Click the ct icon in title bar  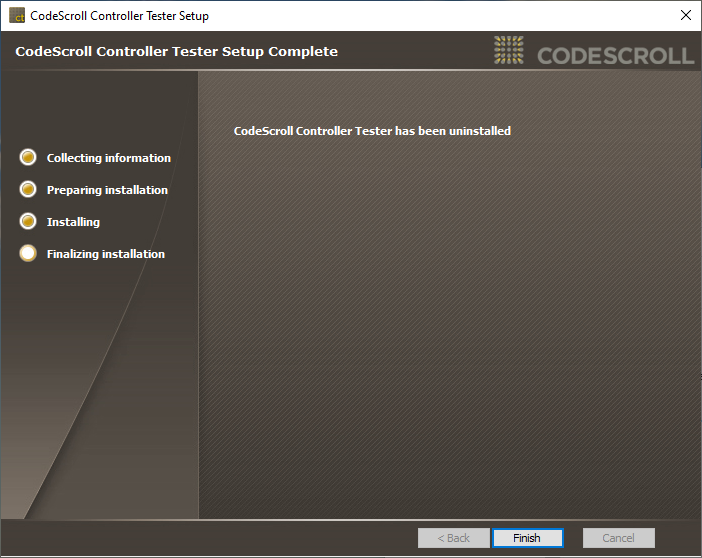pyautogui.click(x=17, y=15)
